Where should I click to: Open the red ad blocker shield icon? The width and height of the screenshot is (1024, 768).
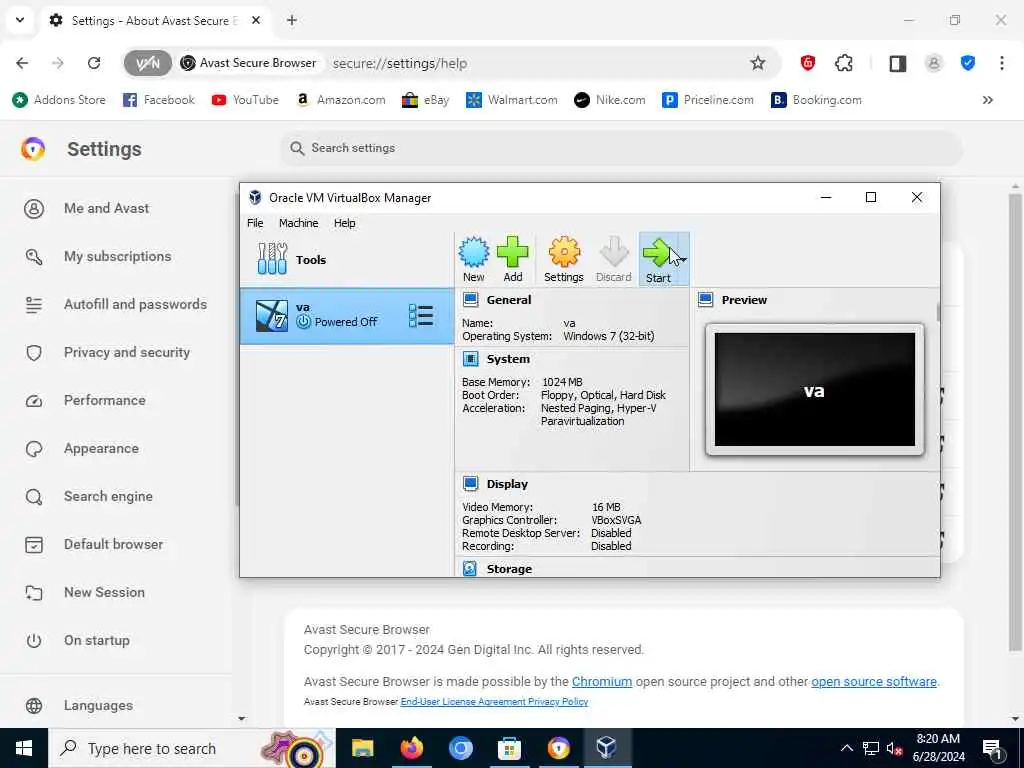(x=808, y=63)
